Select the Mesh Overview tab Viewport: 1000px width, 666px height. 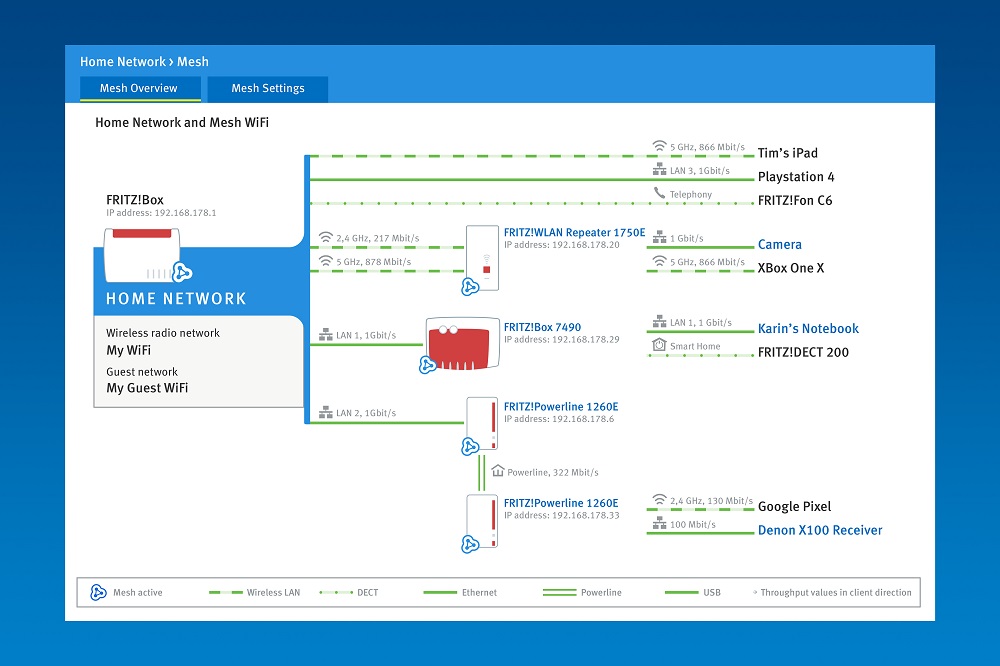(x=138, y=89)
